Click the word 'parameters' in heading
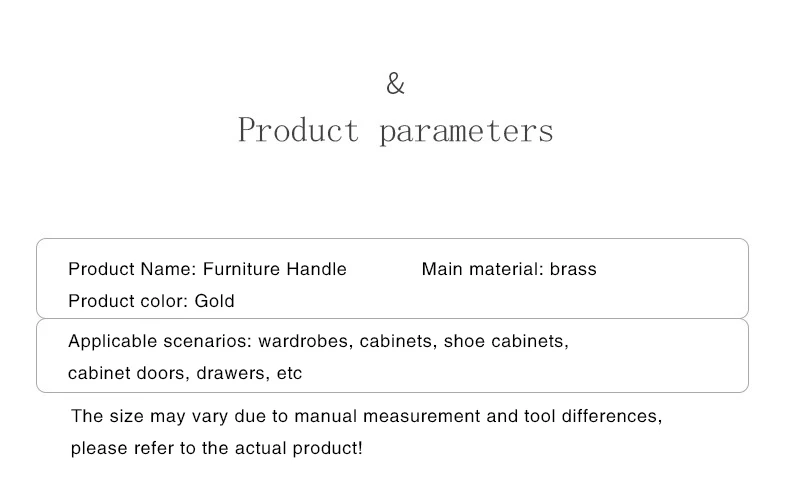The width and height of the screenshot is (790, 497). pyautogui.click(x=467, y=132)
